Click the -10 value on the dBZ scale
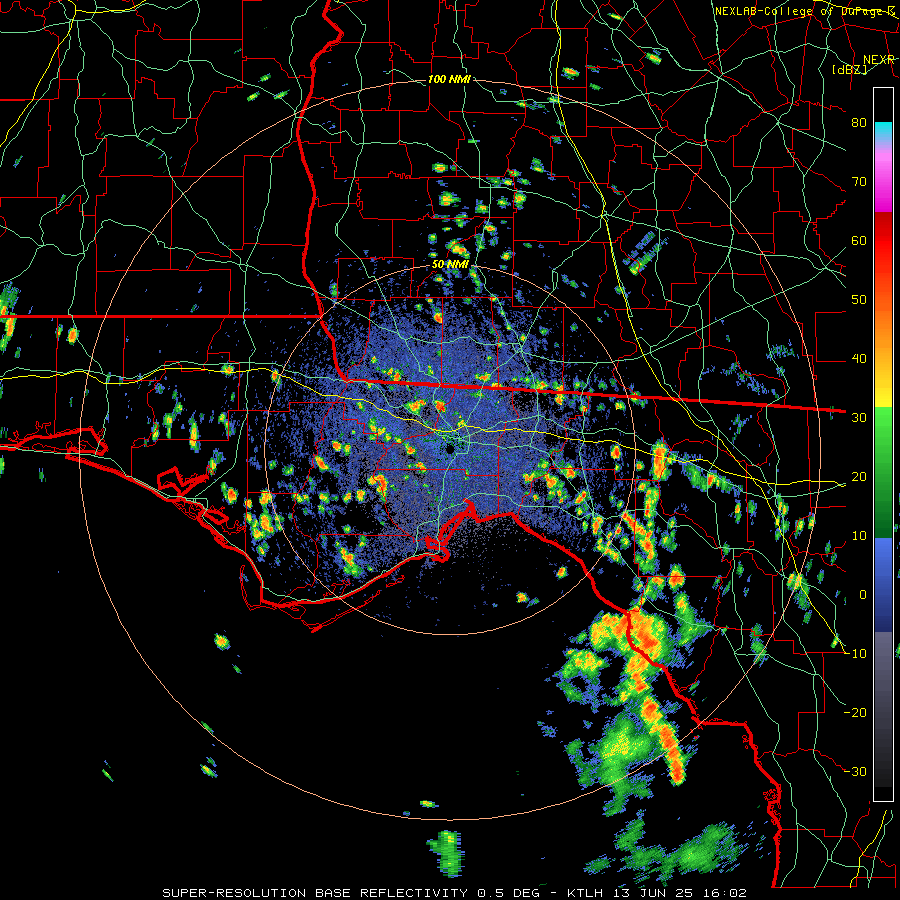Image resolution: width=900 pixels, height=900 pixels. click(x=855, y=654)
